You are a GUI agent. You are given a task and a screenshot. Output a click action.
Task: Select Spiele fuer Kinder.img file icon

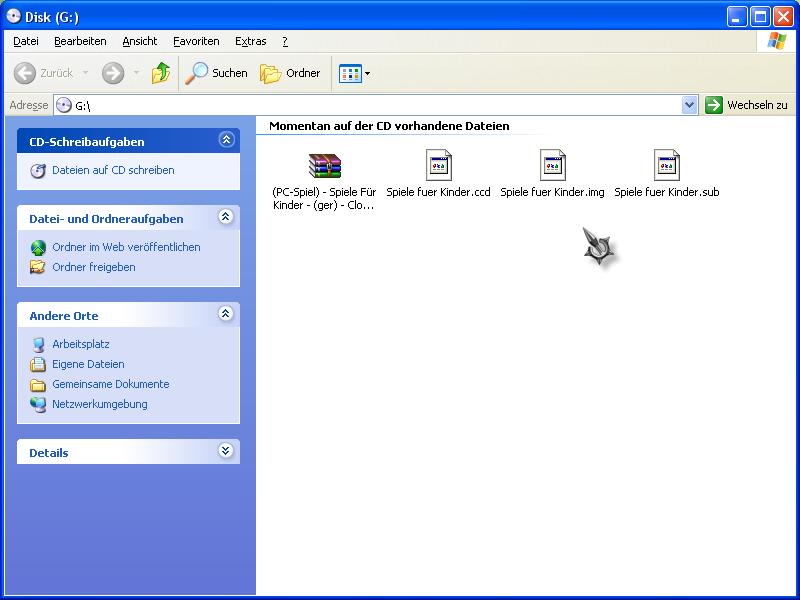click(x=552, y=166)
